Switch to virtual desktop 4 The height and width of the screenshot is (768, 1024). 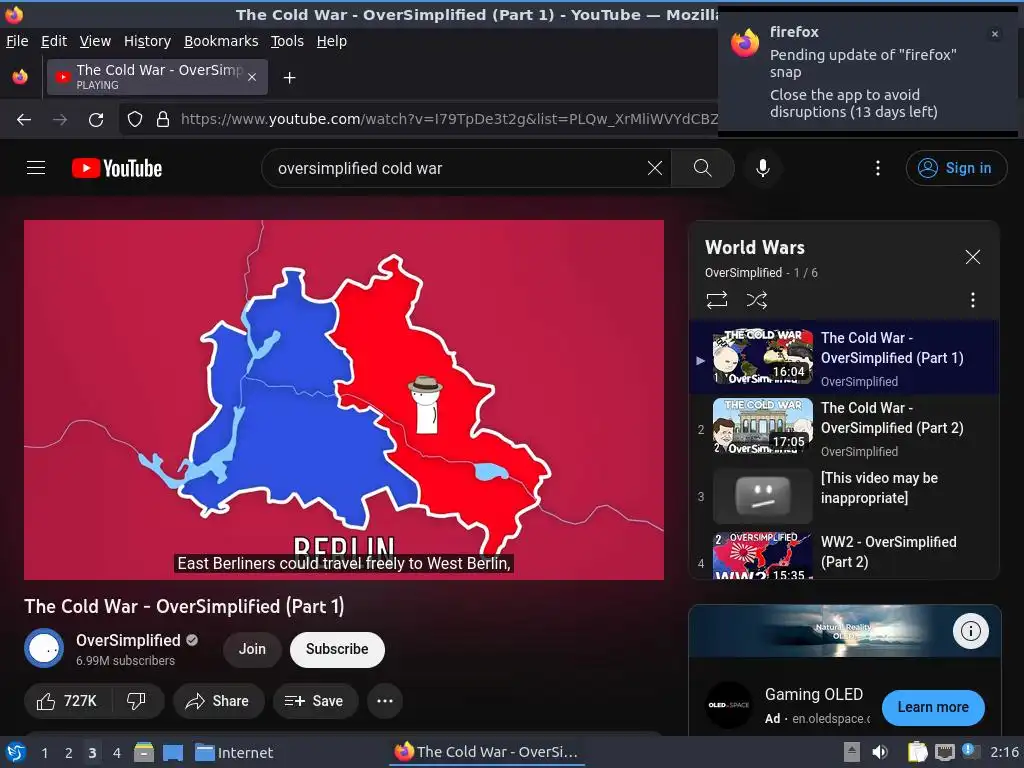pos(117,752)
